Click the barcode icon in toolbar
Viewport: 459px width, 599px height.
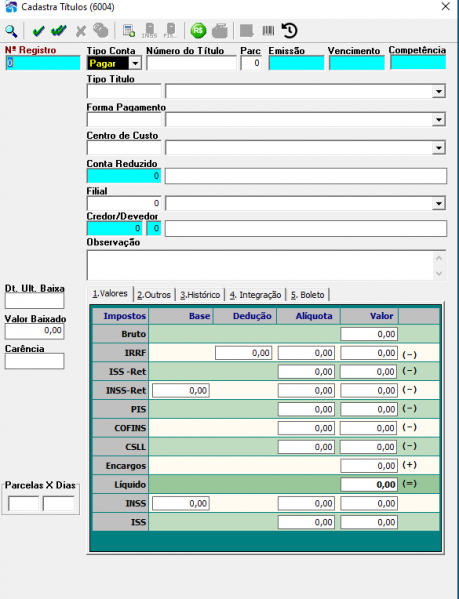[268, 31]
